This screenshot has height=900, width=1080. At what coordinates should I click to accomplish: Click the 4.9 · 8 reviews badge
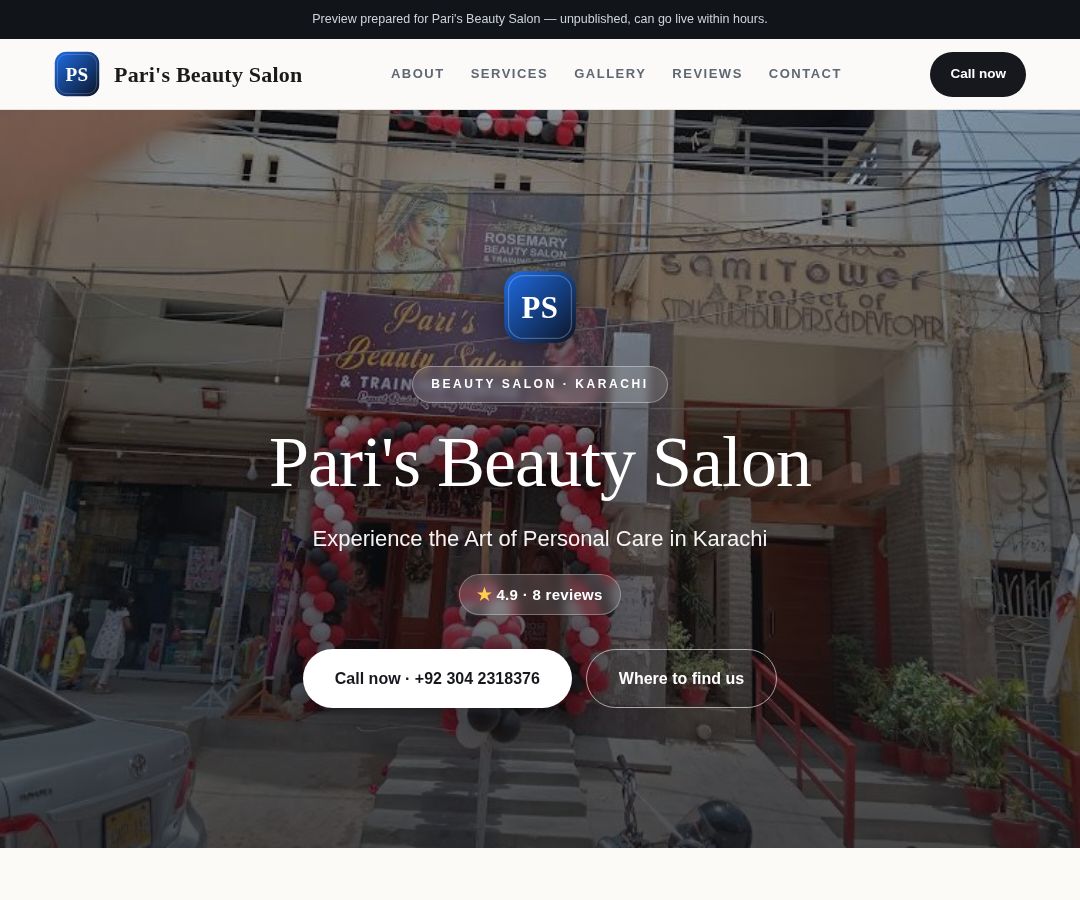click(x=539, y=594)
